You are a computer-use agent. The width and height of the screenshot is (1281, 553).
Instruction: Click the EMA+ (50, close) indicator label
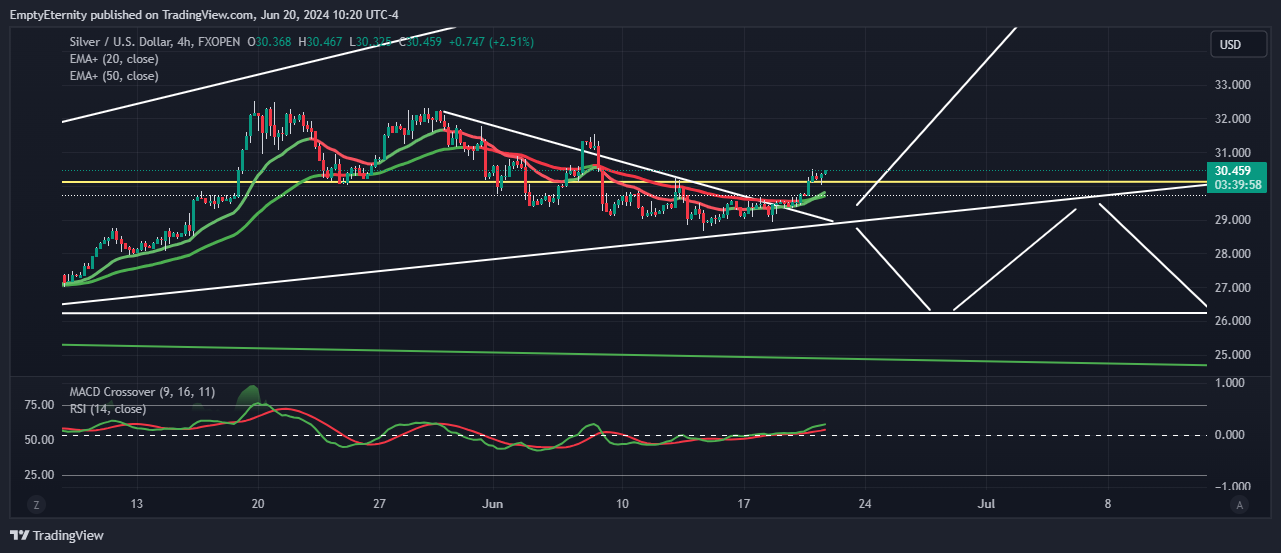(114, 76)
